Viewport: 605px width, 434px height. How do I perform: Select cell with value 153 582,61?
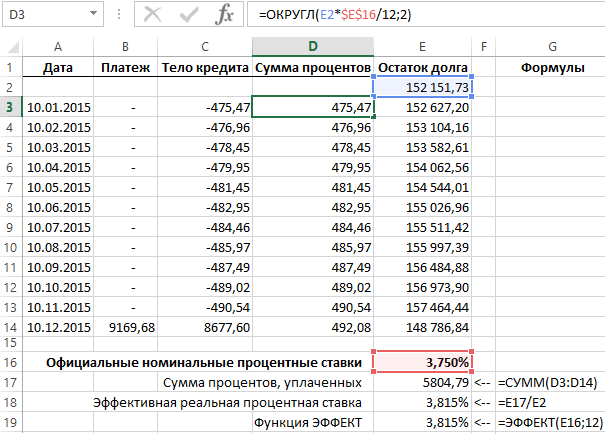422,147
